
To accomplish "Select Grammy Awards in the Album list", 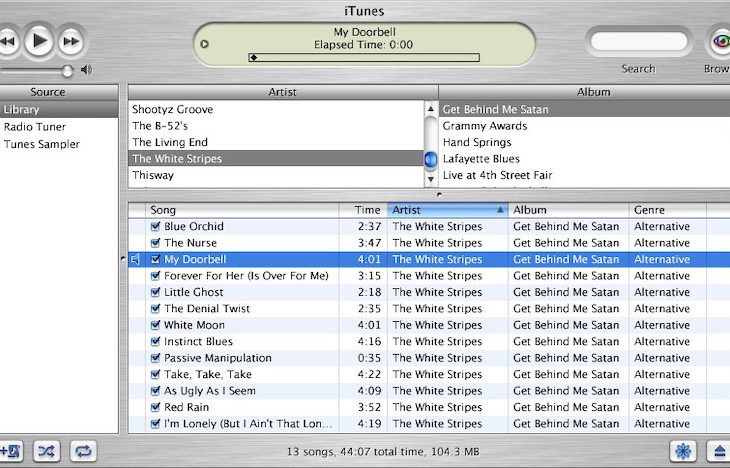I will pyautogui.click(x=584, y=126).
